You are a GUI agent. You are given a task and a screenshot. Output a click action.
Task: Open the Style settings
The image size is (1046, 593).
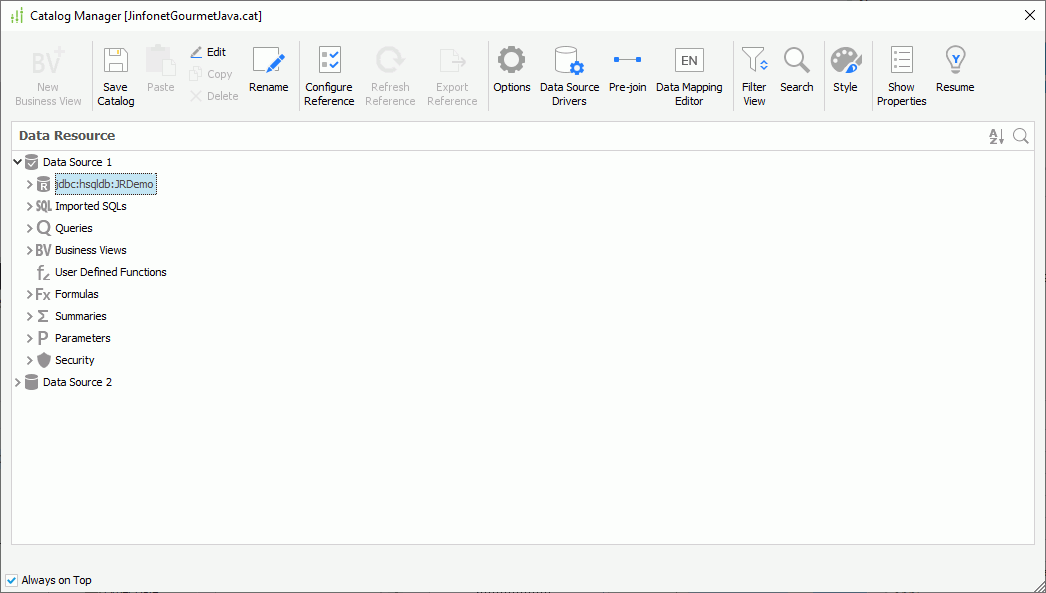pyautogui.click(x=845, y=70)
